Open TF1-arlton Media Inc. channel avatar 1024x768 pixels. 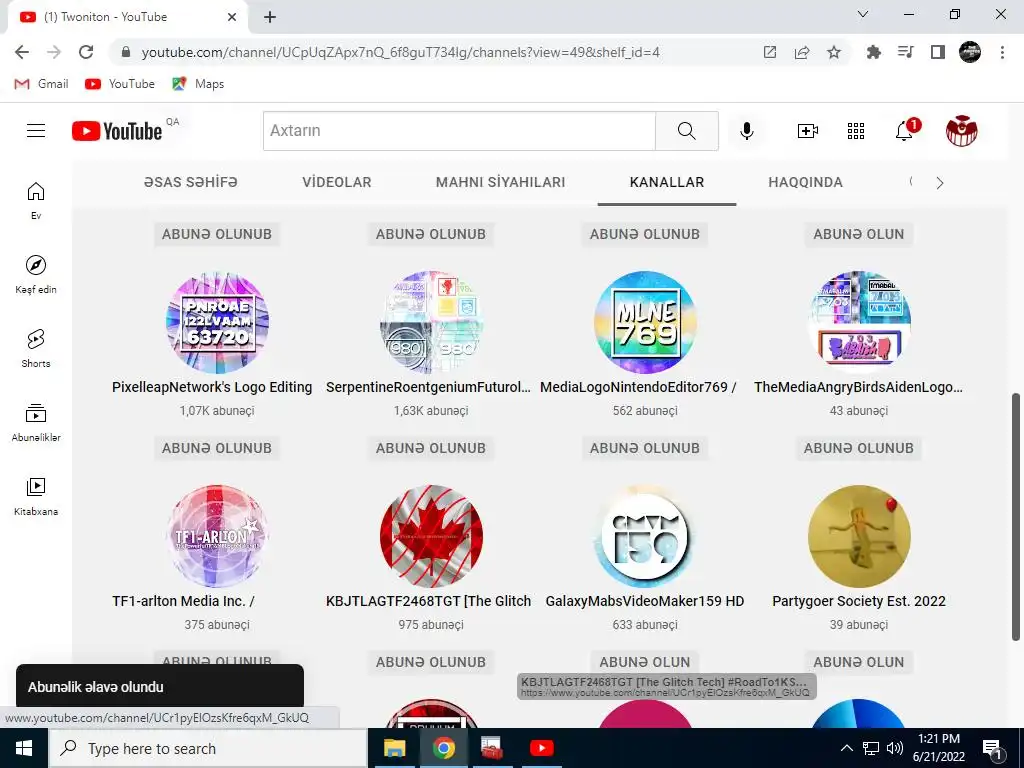point(217,536)
